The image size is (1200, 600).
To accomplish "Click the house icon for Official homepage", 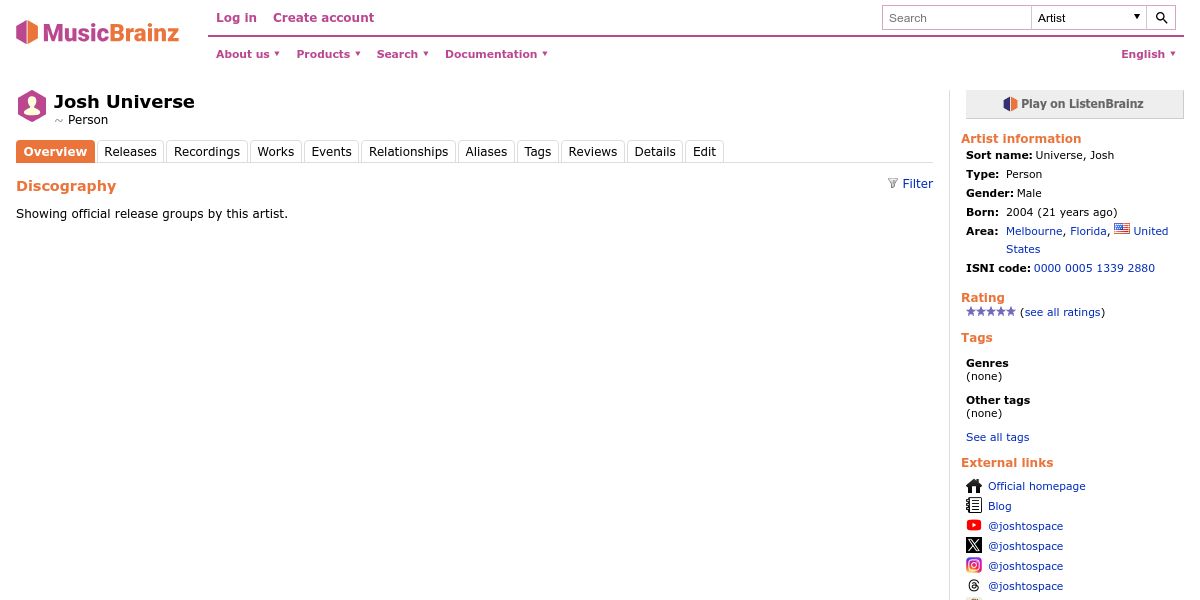I will click(x=974, y=486).
